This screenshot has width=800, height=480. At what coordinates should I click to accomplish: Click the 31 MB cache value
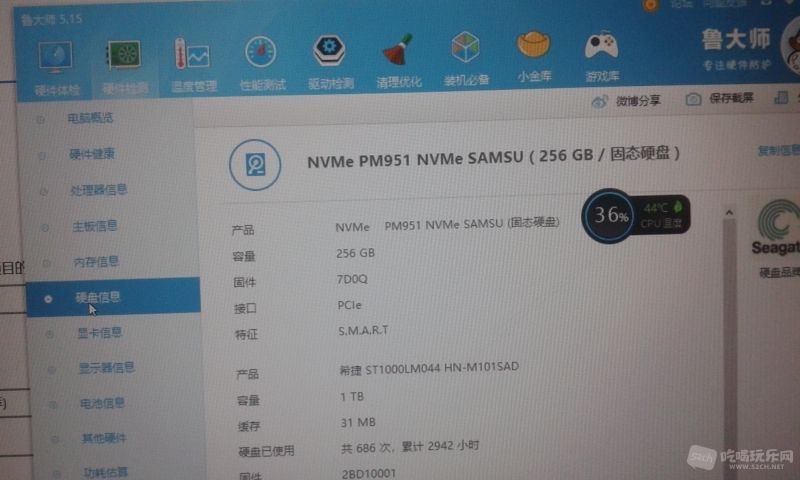(358, 422)
